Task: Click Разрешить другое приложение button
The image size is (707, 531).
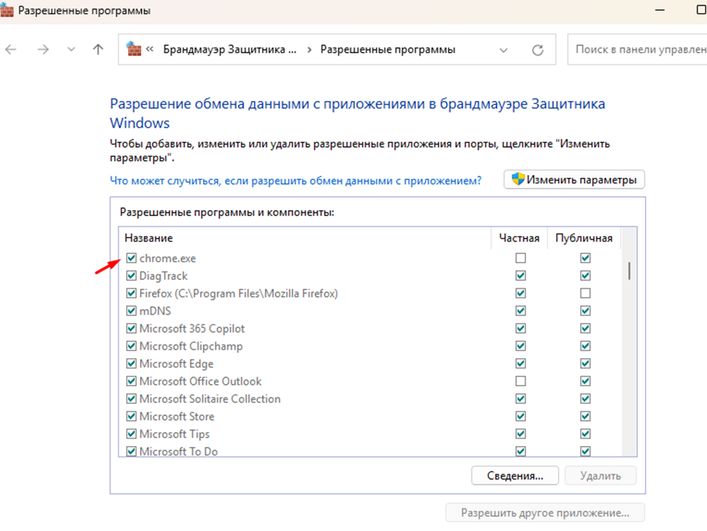Action: 545,513
